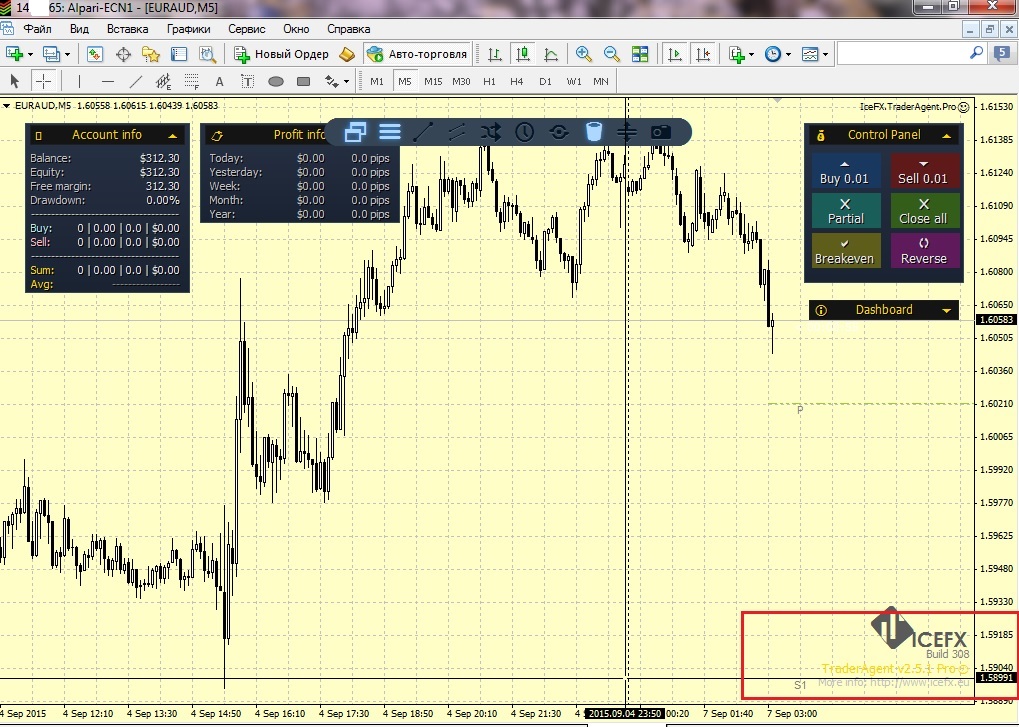The image size is (1019, 727).
Task: Click the MetaEditor yellow book icon
Action: pyautogui.click(x=347, y=55)
